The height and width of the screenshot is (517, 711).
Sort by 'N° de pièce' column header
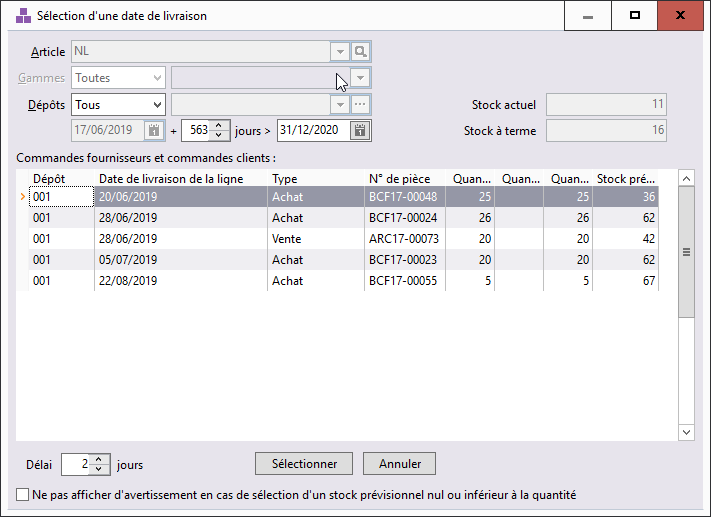pos(405,179)
